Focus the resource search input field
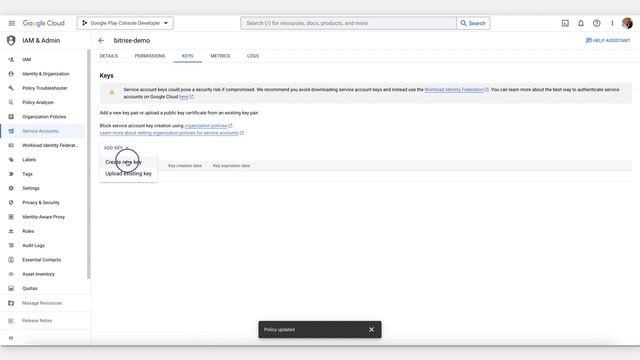The image size is (640, 360). [x=348, y=23]
